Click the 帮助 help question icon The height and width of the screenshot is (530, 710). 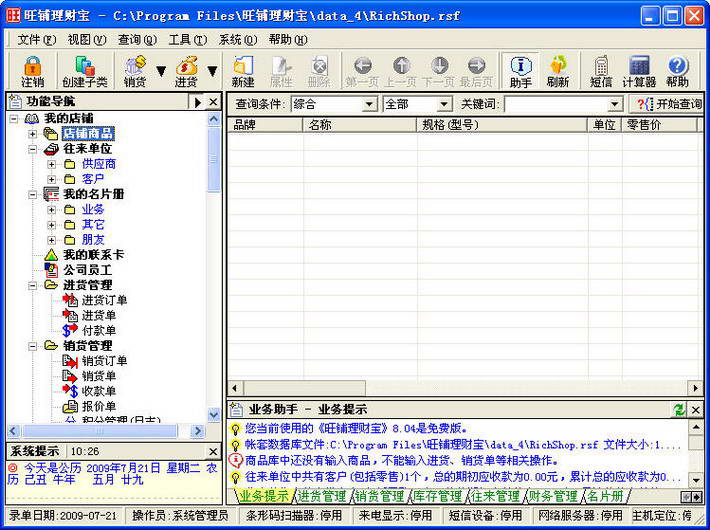pyautogui.click(x=677, y=71)
